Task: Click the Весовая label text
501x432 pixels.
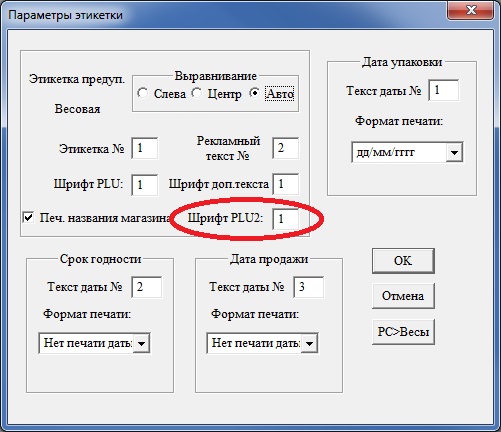Action: [x=77, y=109]
